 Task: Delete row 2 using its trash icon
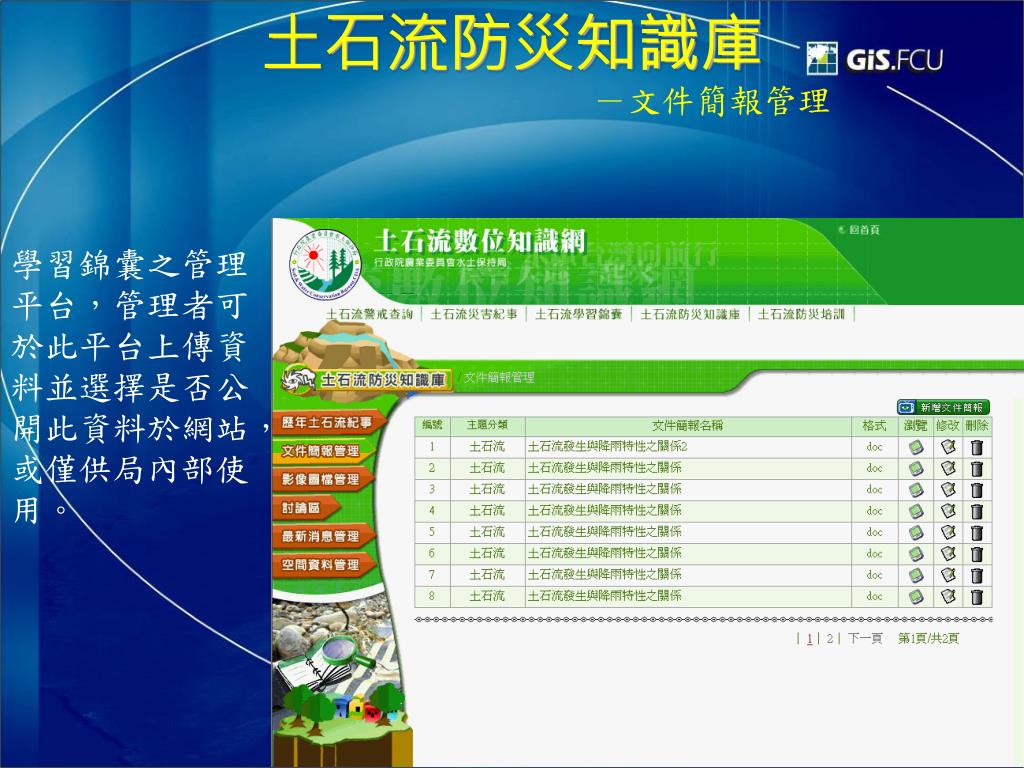(976, 469)
